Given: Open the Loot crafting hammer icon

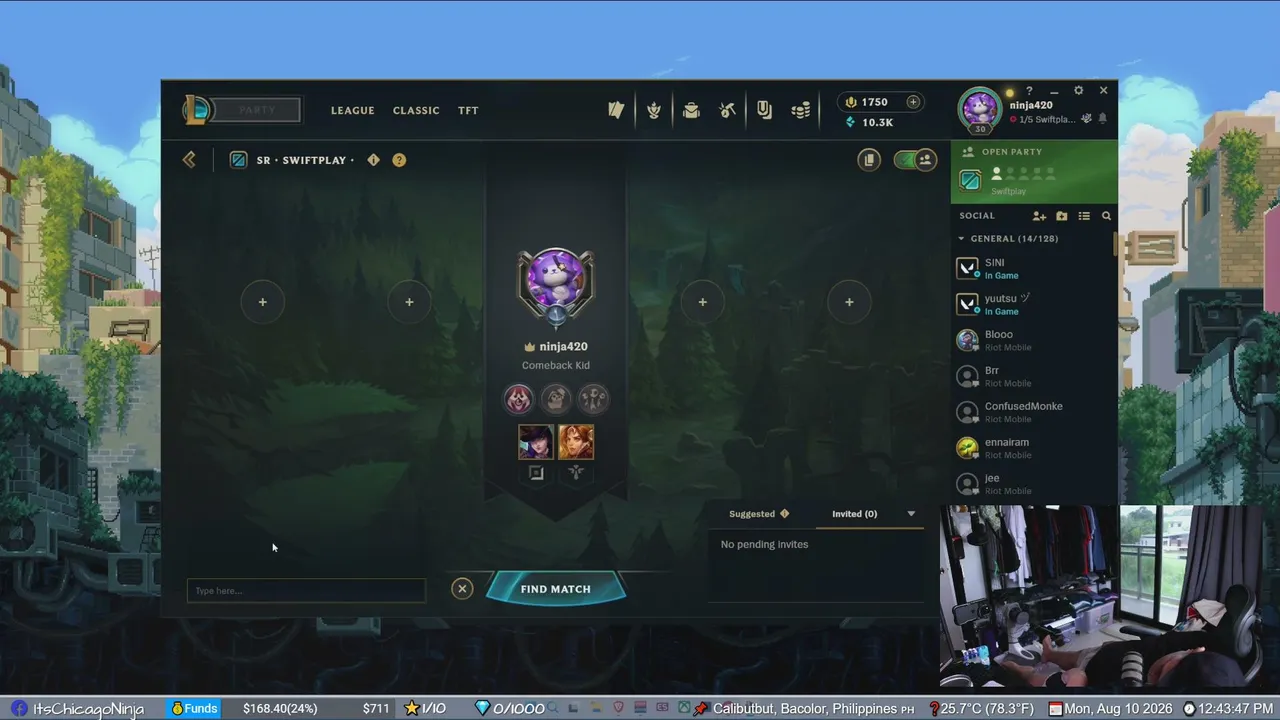Looking at the screenshot, I should coord(727,110).
